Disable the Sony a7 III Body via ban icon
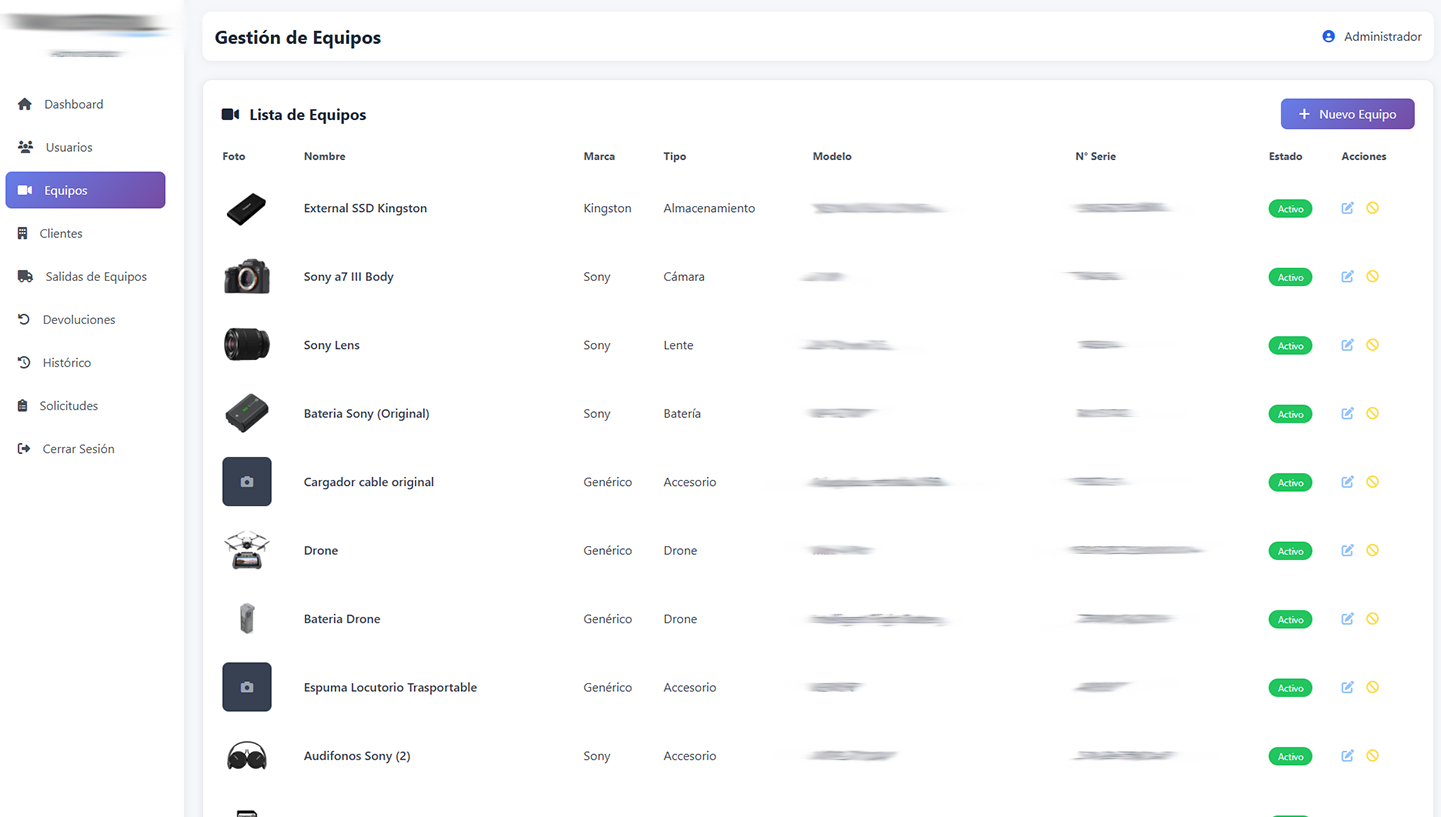 1374,277
